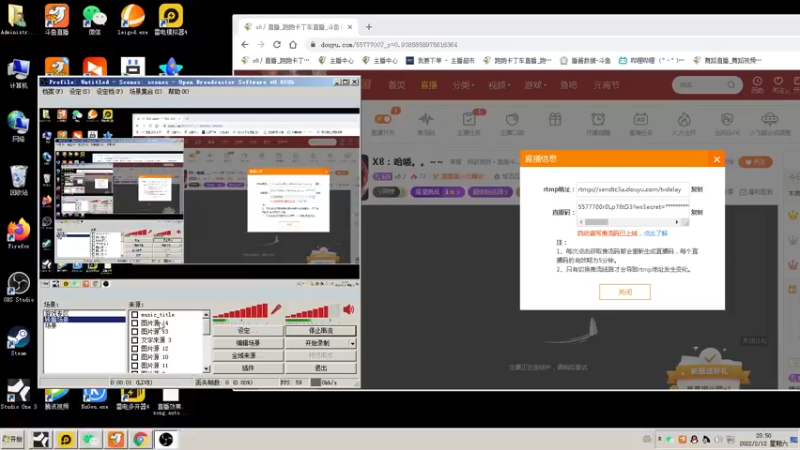This screenshot has width=800, height=450.
Task: Launch Firefox from the desktop
Action: click(18, 234)
